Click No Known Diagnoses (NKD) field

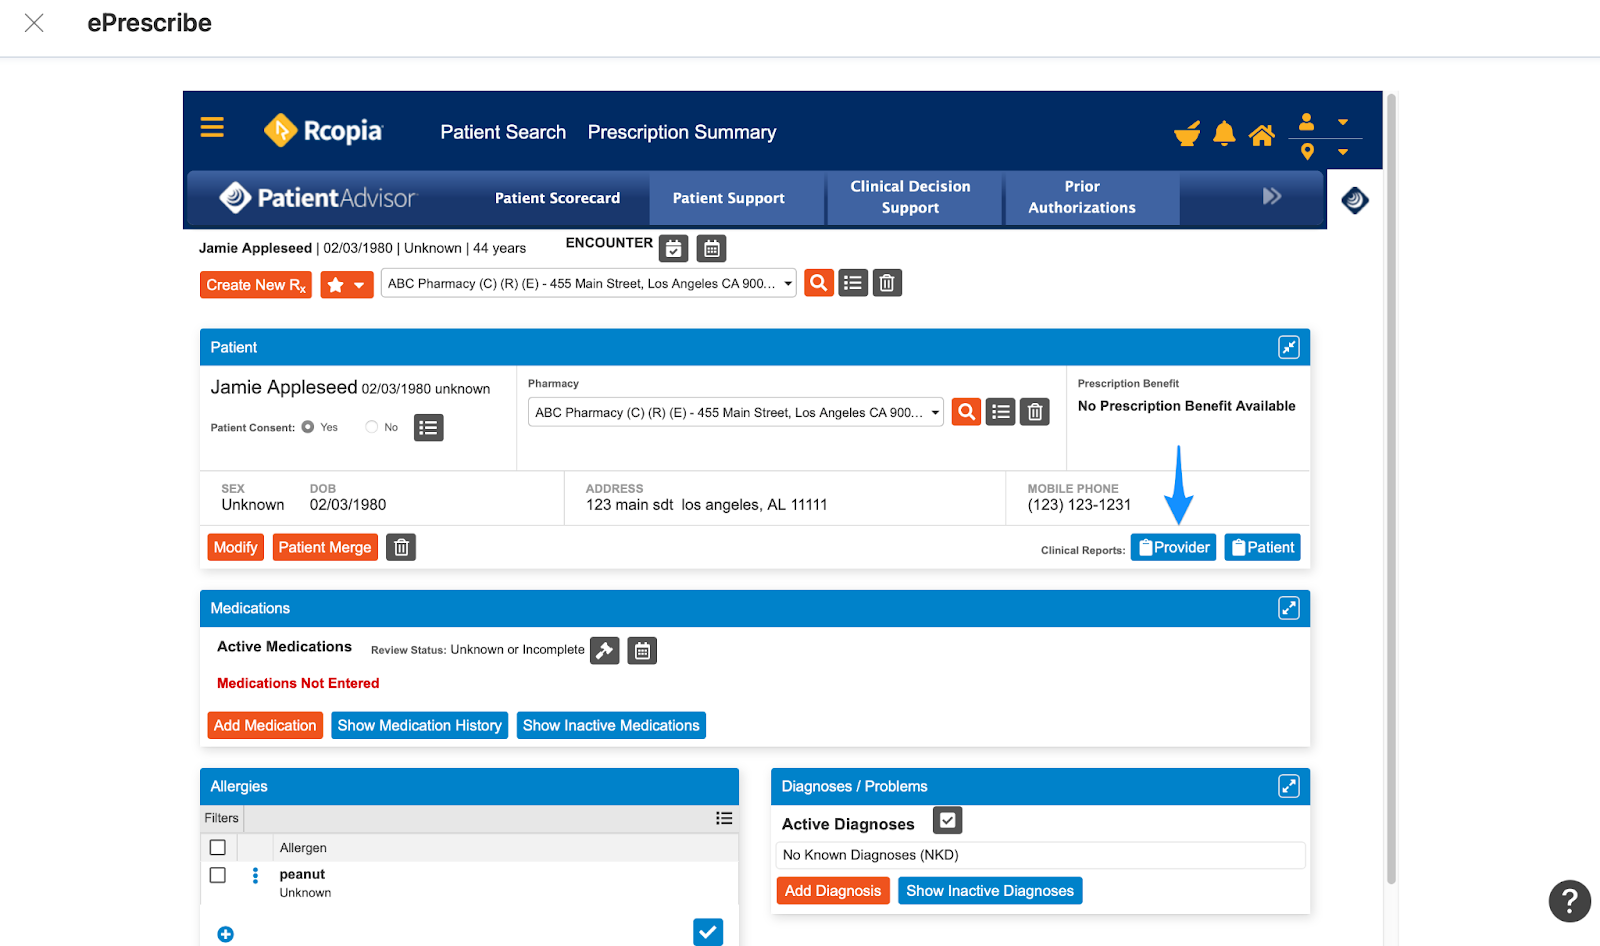pyautogui.click(x=1041, y=855)
